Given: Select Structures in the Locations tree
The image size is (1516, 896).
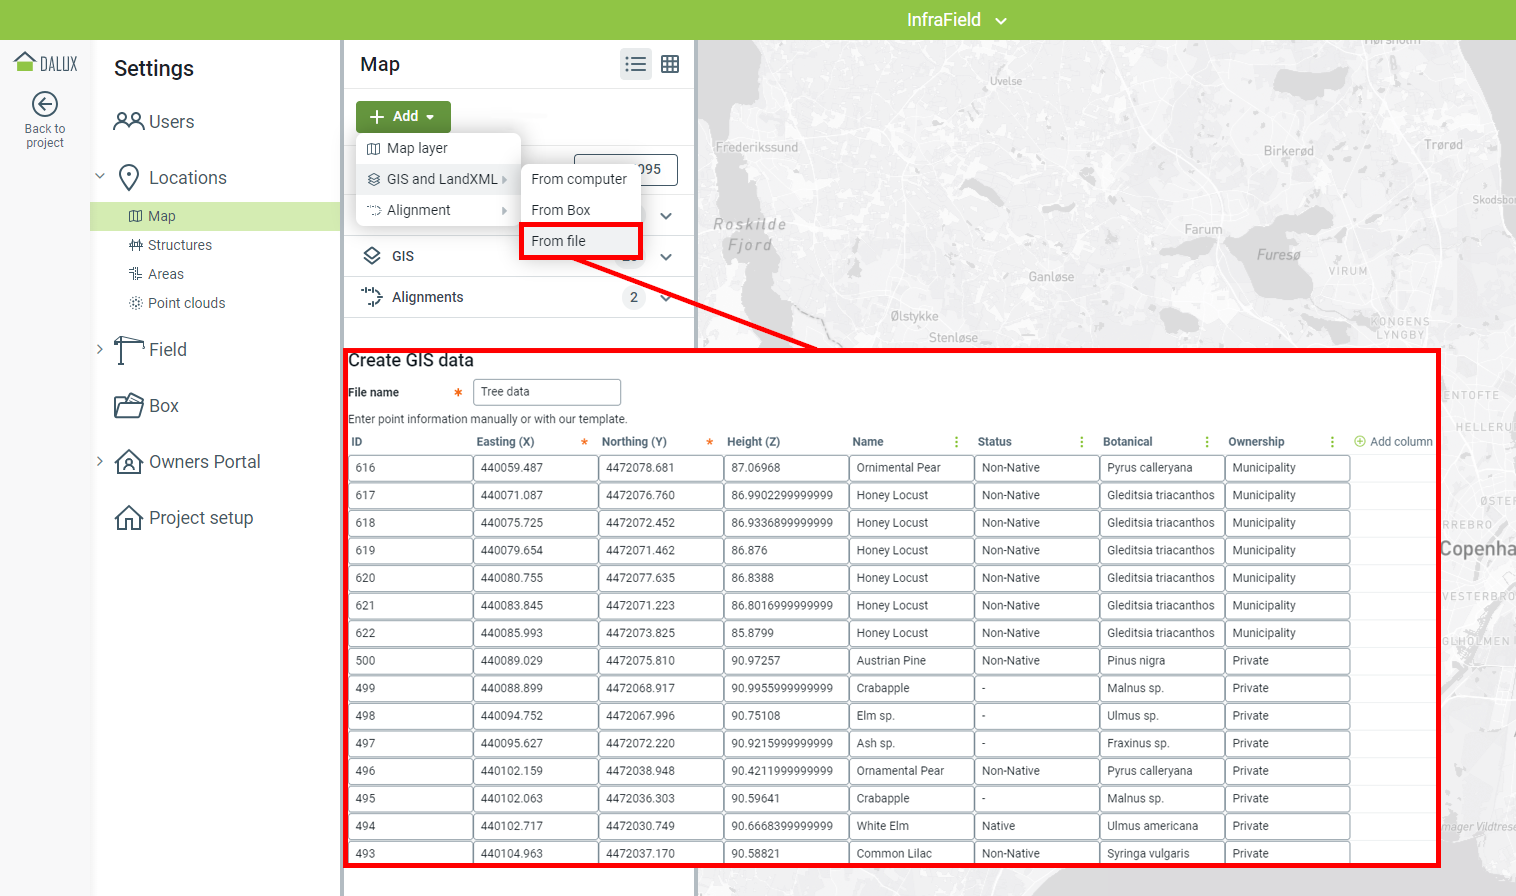Looking at the screenshot, I should tap(179, 245).
